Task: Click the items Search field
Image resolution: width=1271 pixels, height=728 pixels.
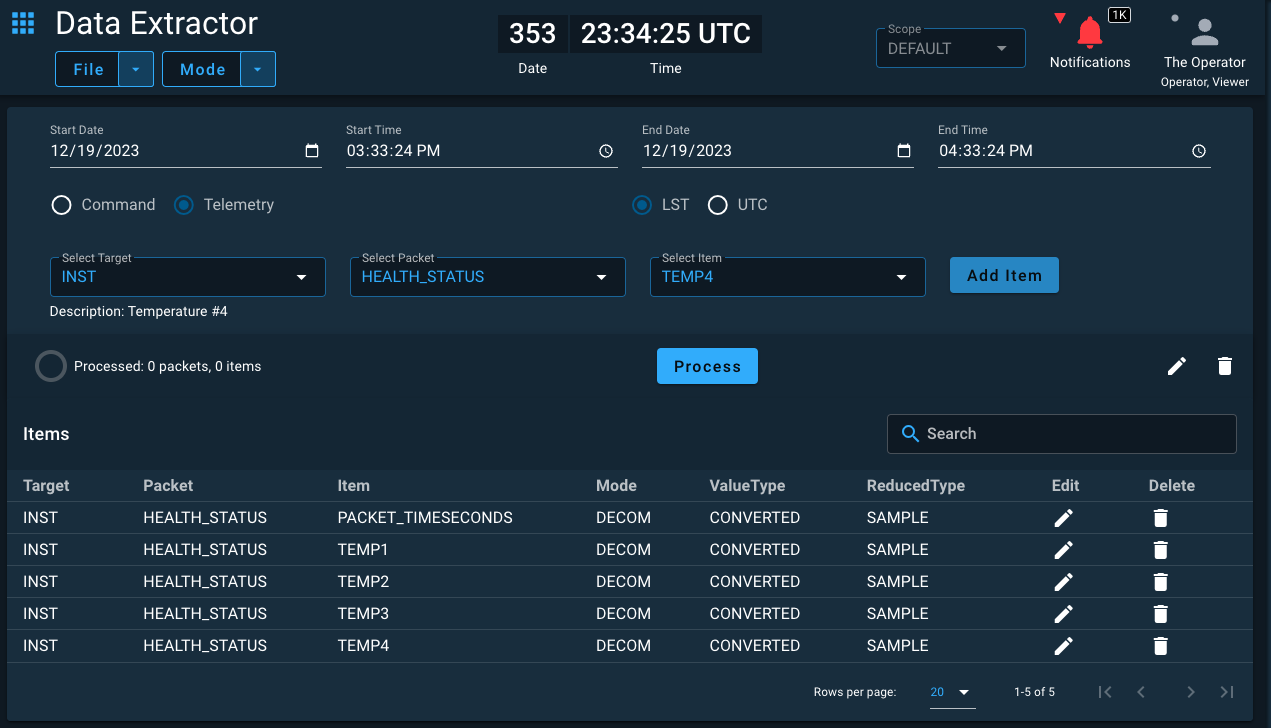Action: coord(1062,434)
